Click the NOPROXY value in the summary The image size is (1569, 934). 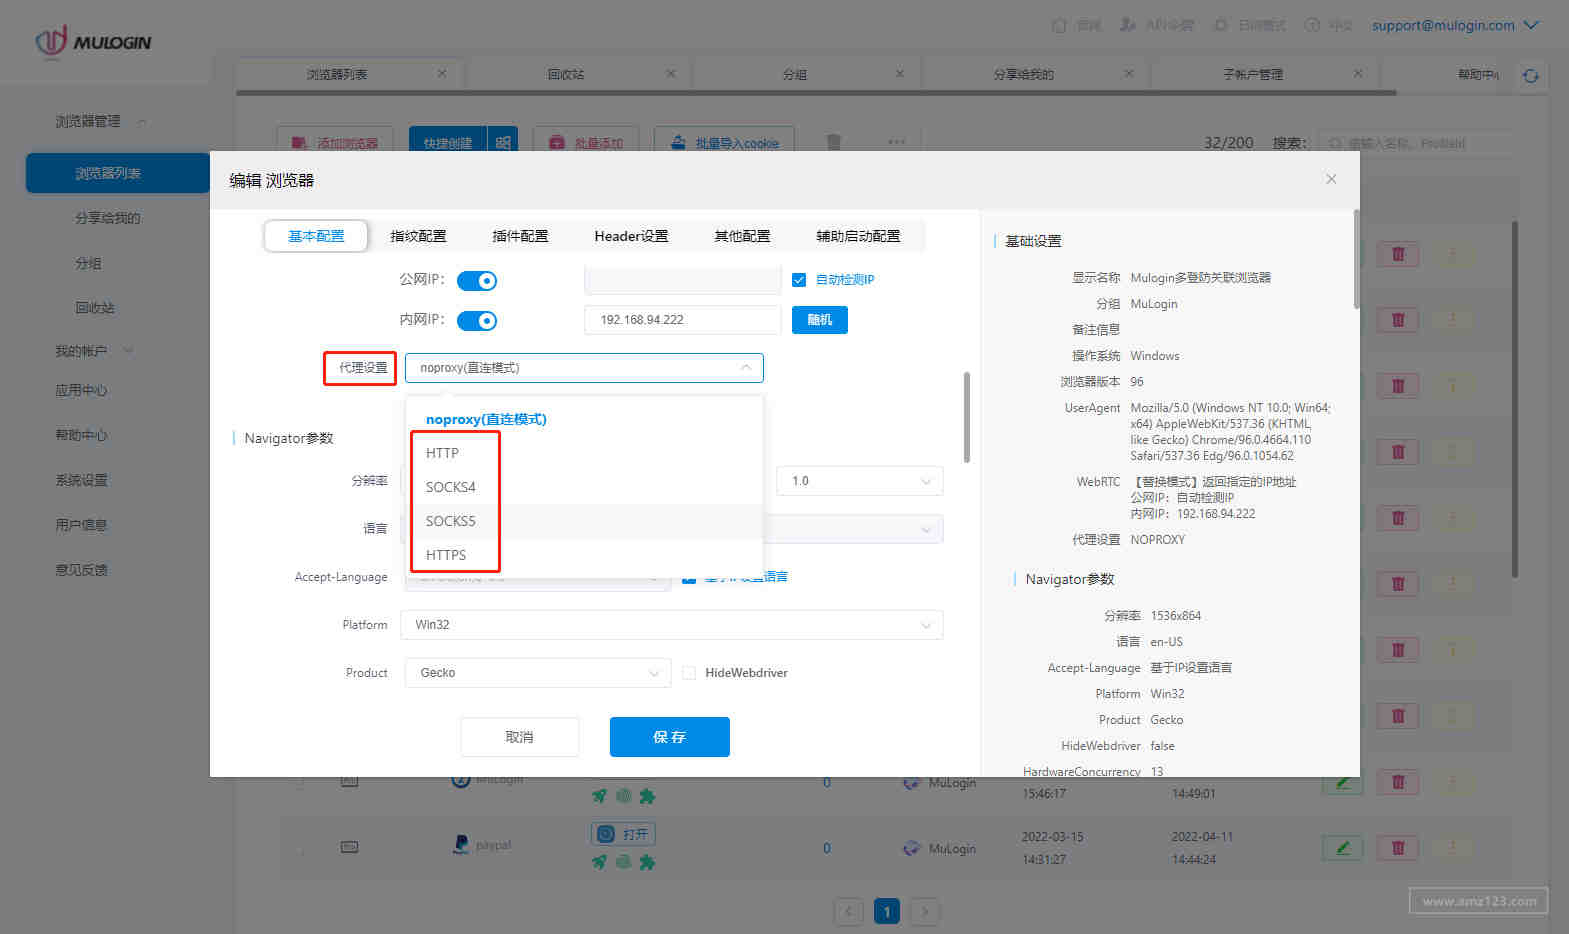pyautogui.click(x=1157, y=540)
